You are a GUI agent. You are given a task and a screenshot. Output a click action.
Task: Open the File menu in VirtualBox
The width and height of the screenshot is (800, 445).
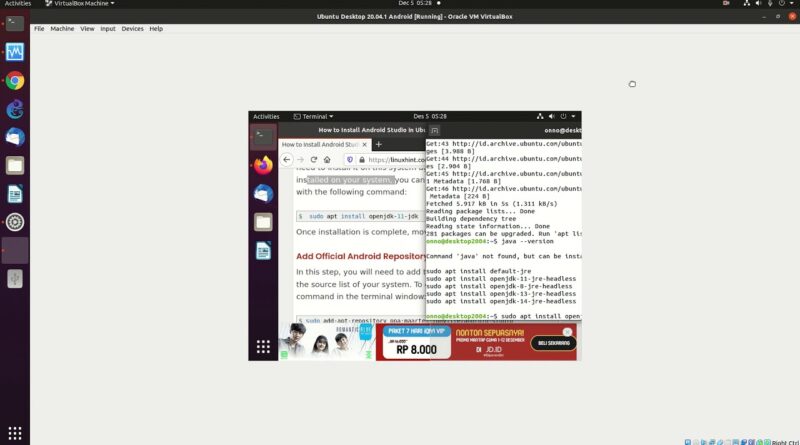(x=39, y=29)
